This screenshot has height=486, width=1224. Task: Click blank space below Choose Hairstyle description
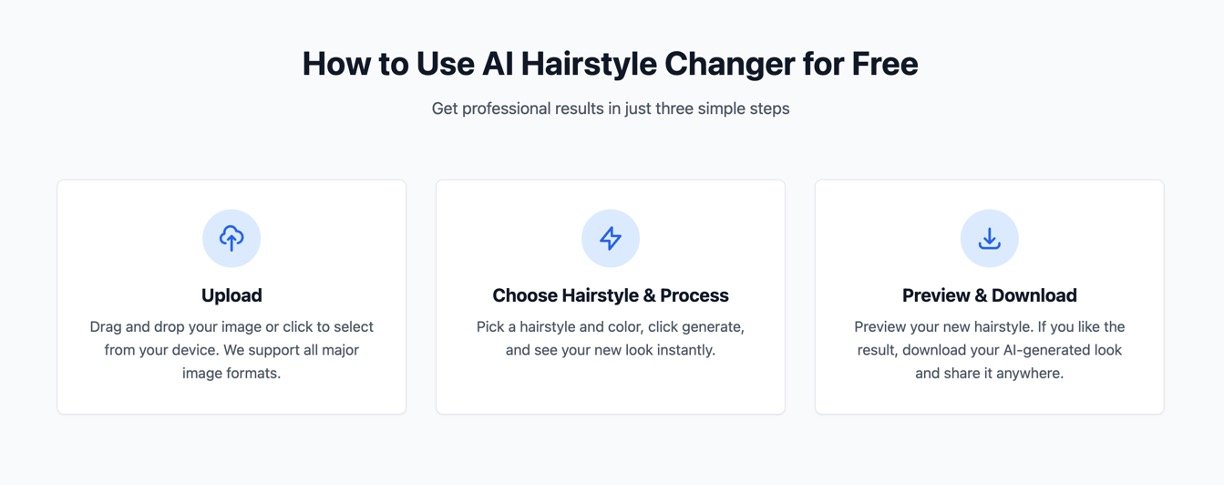pos(610,388)
